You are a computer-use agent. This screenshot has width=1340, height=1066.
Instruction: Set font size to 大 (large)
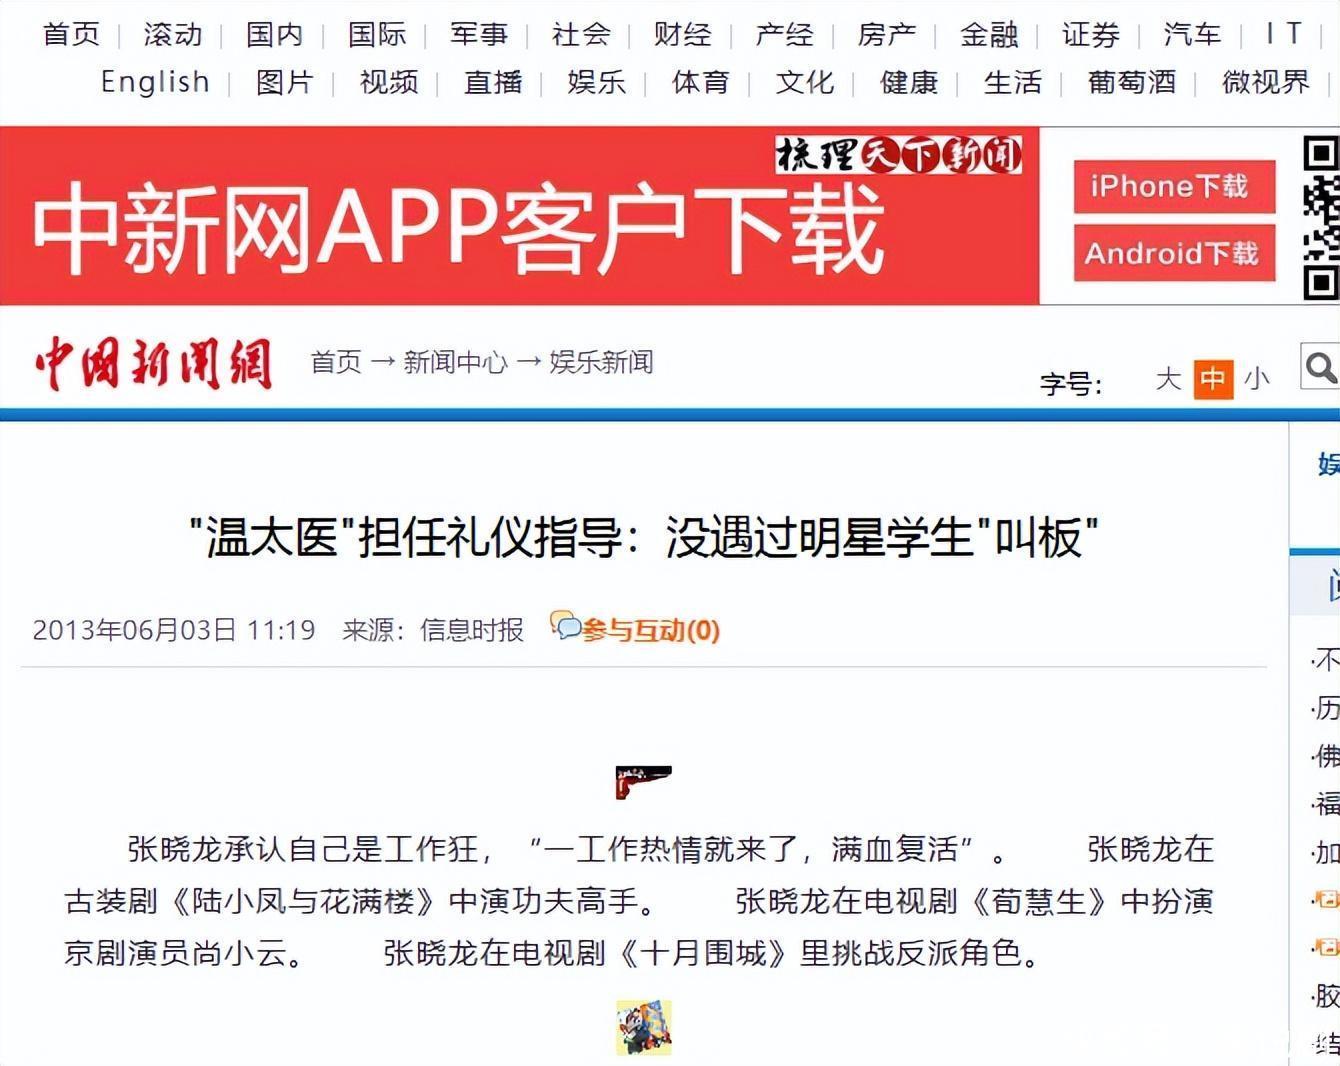tap(1168, 379)
